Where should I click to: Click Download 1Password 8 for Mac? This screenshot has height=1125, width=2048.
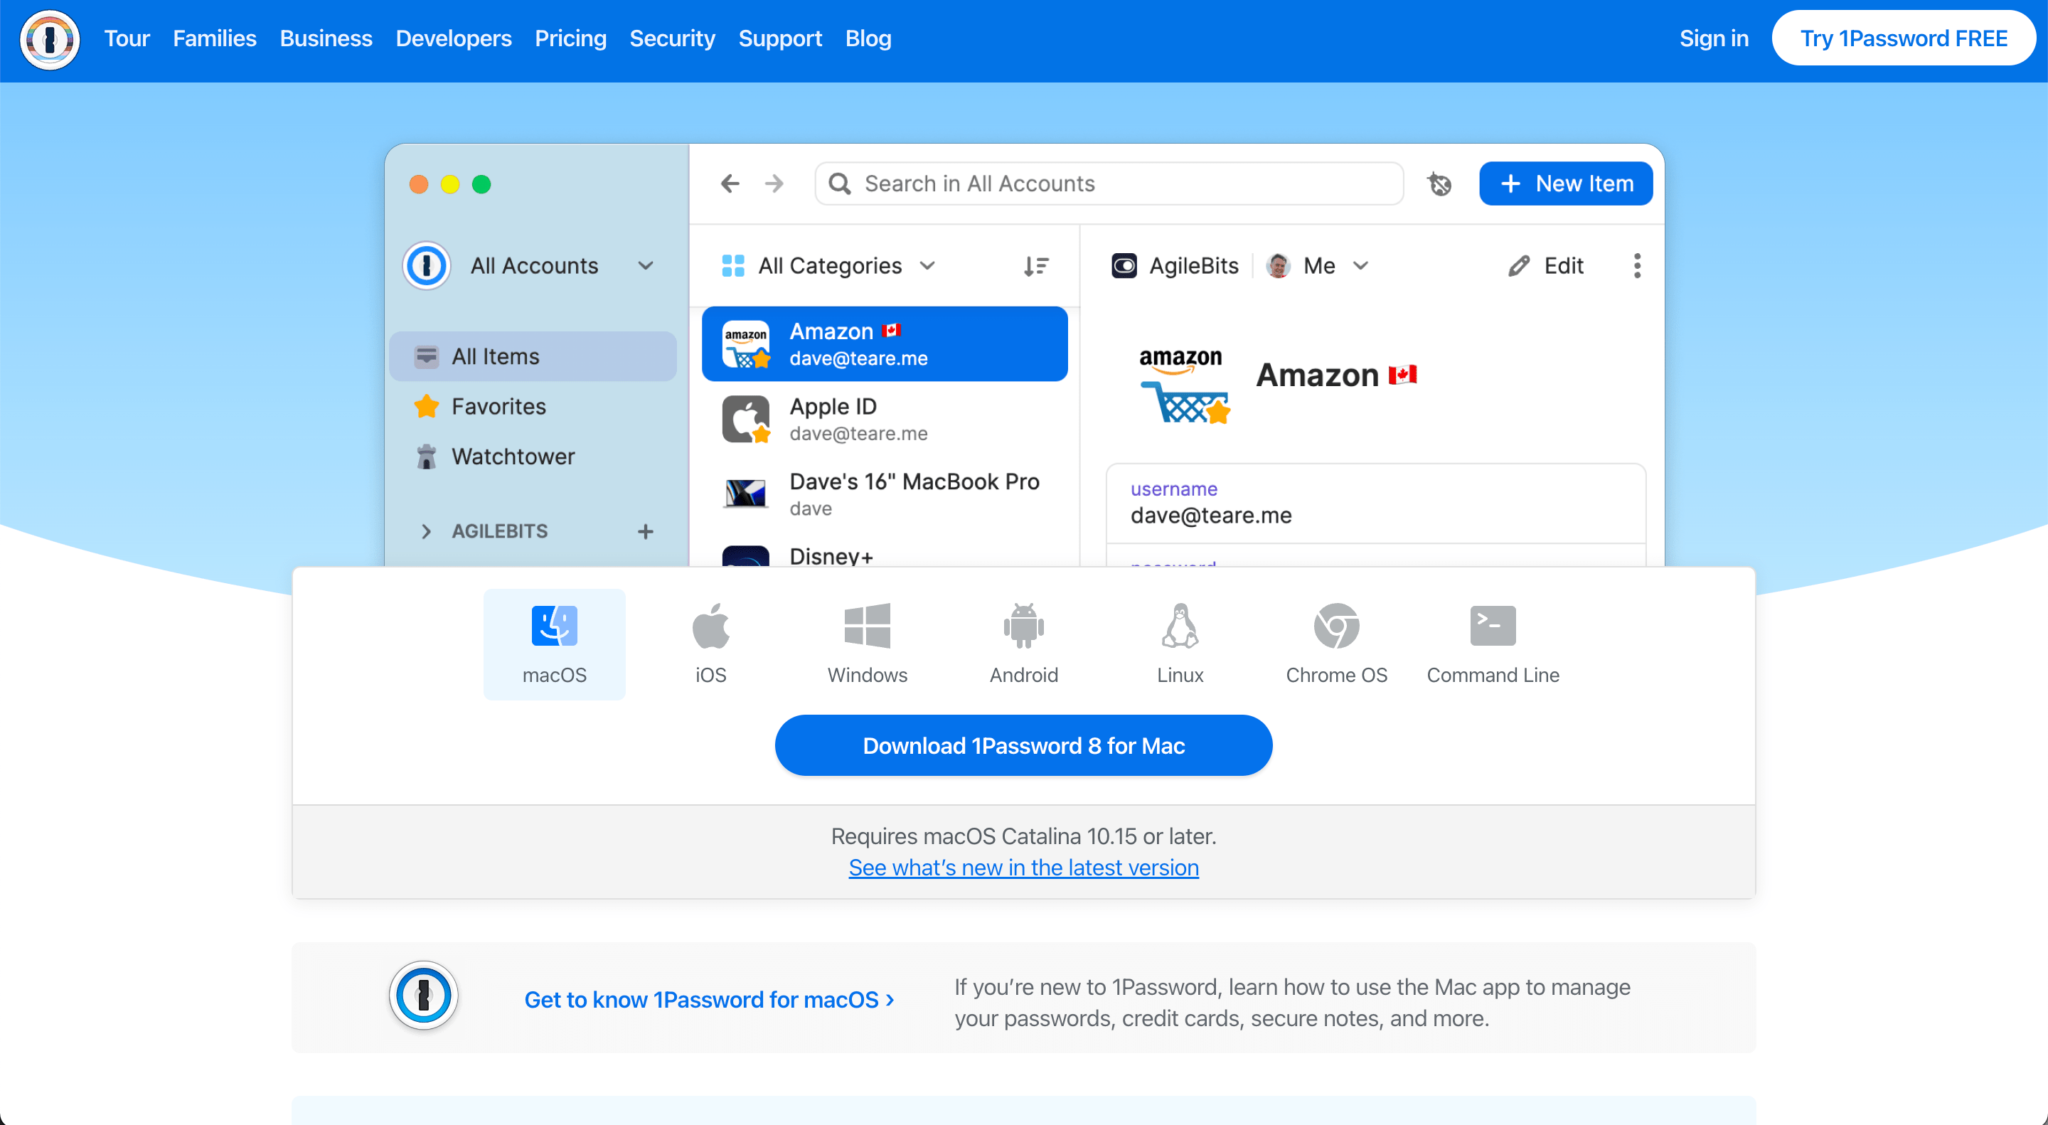coord(1024,746)
